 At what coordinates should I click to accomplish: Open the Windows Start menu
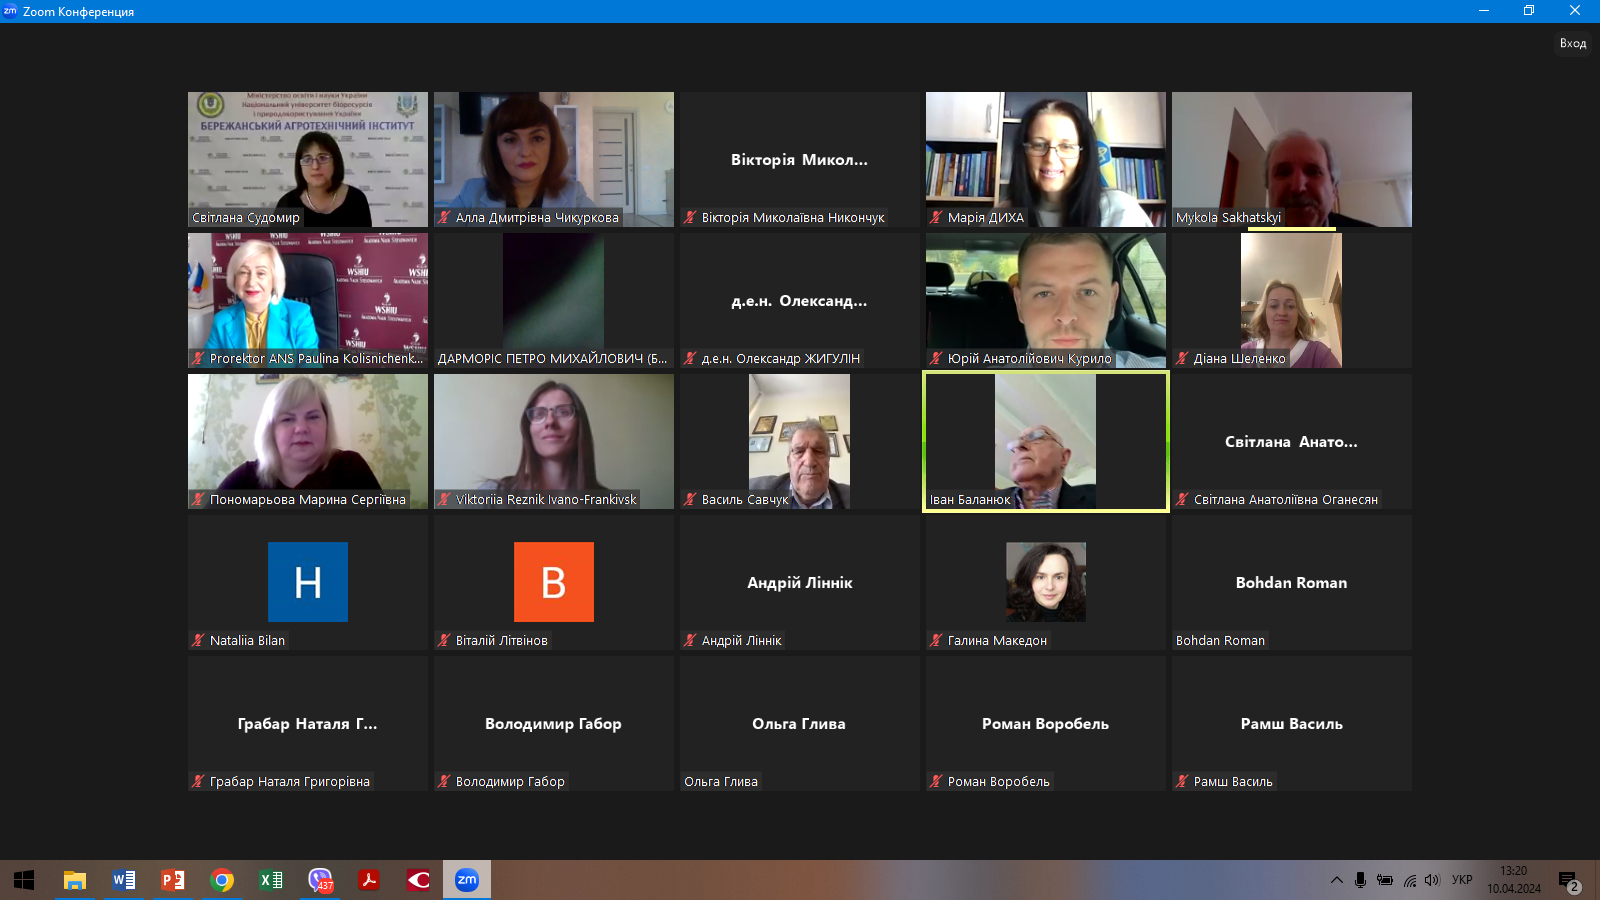[24, 880]
